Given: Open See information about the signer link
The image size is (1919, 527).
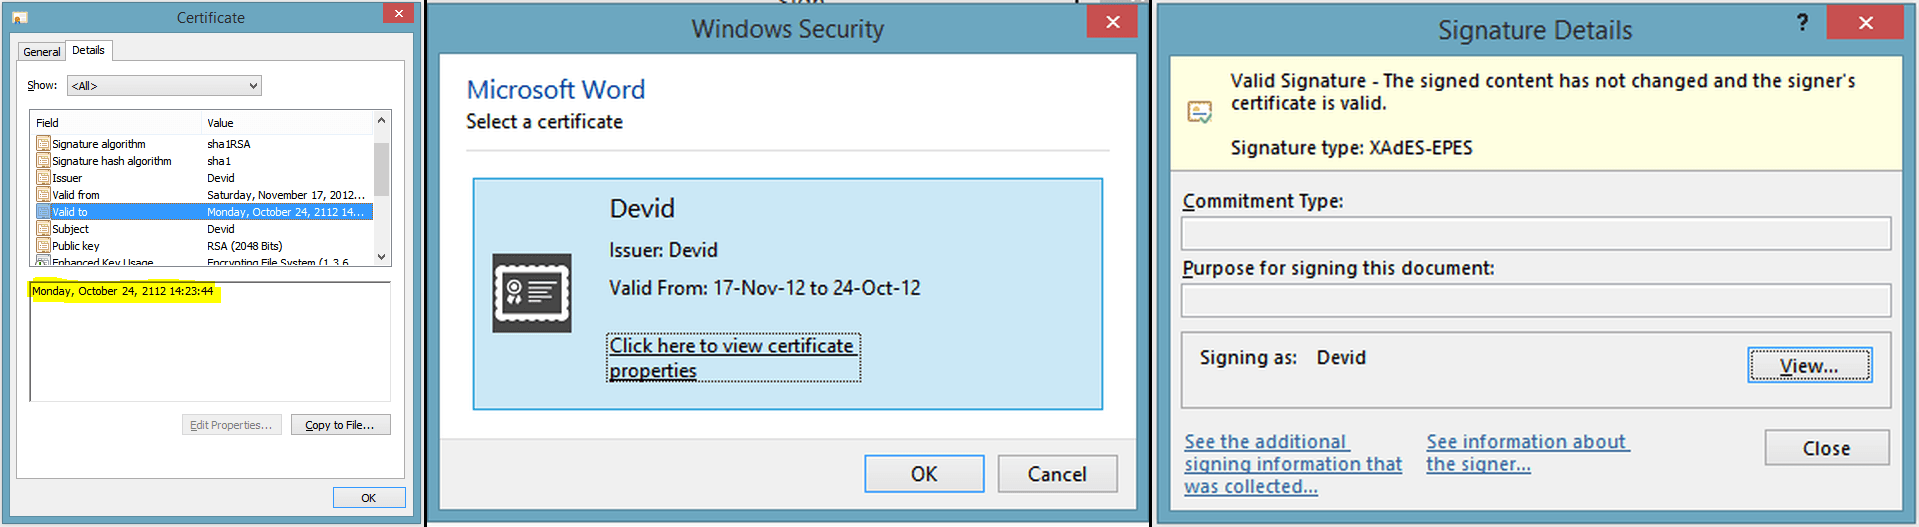Looking at the screenshot, I should click(1526, 452).
